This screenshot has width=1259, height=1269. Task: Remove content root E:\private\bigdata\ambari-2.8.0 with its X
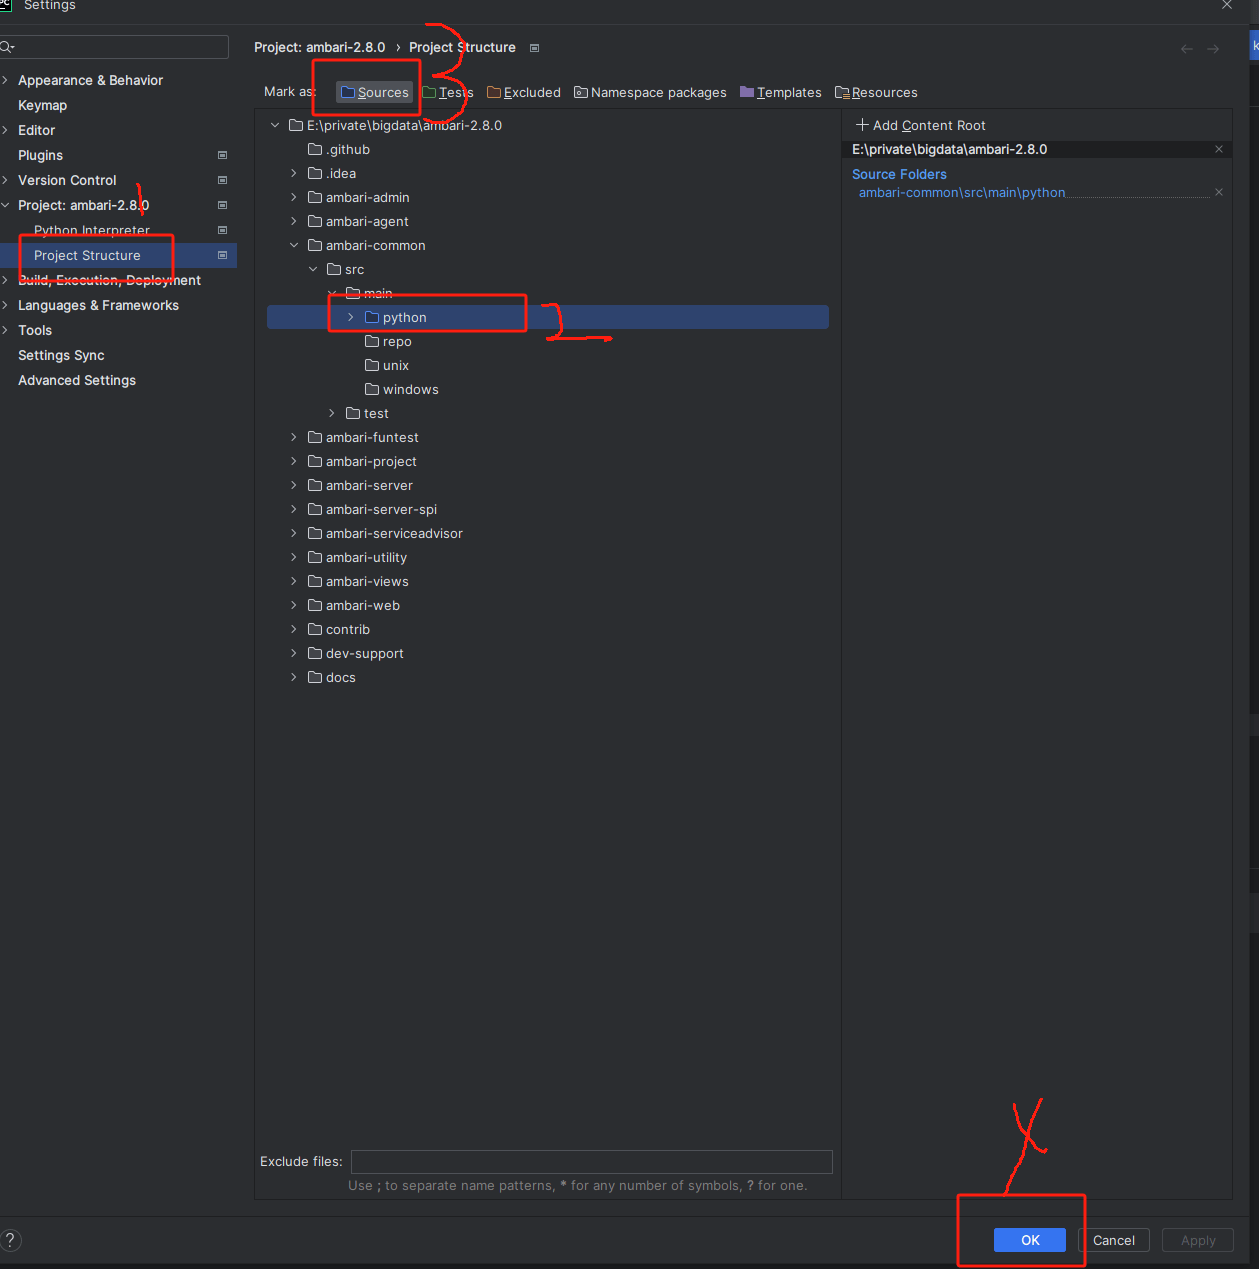1219,149
